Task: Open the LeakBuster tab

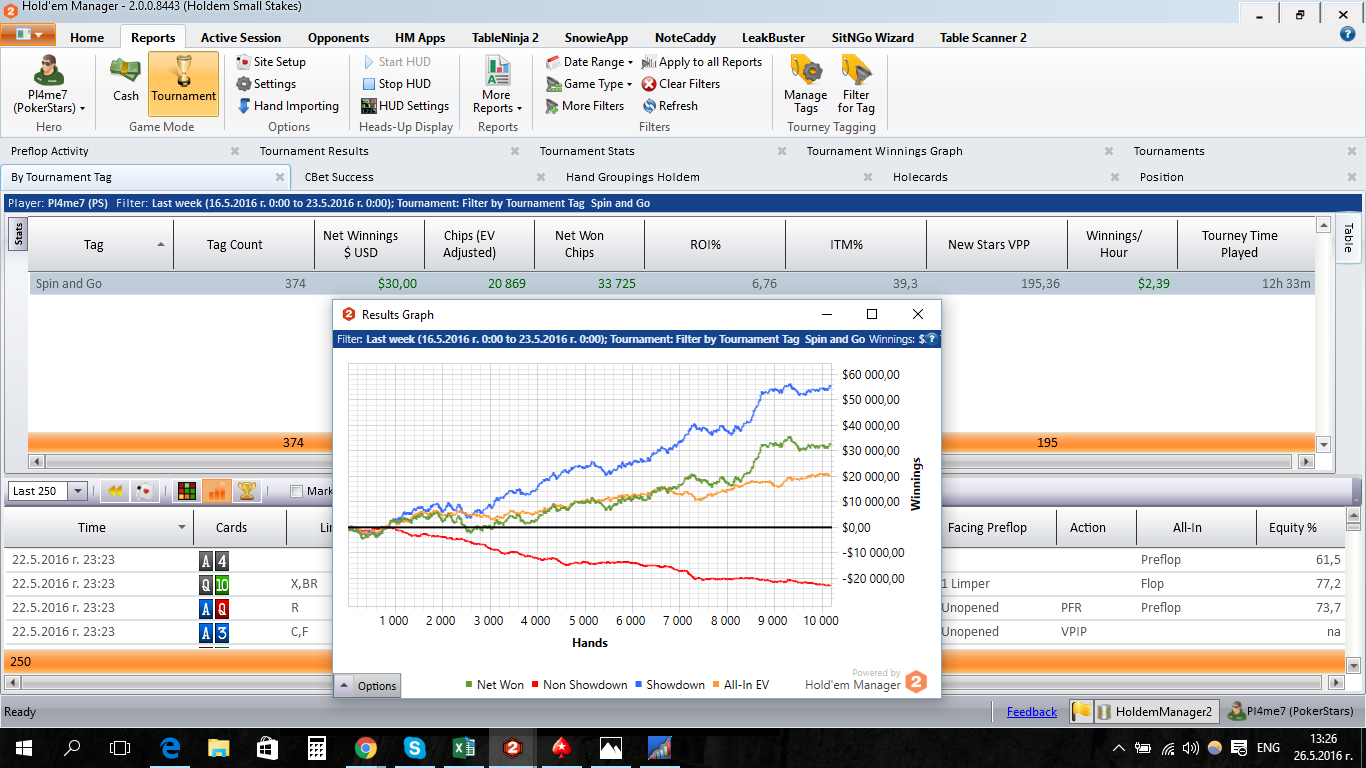Action: [773, 38]
